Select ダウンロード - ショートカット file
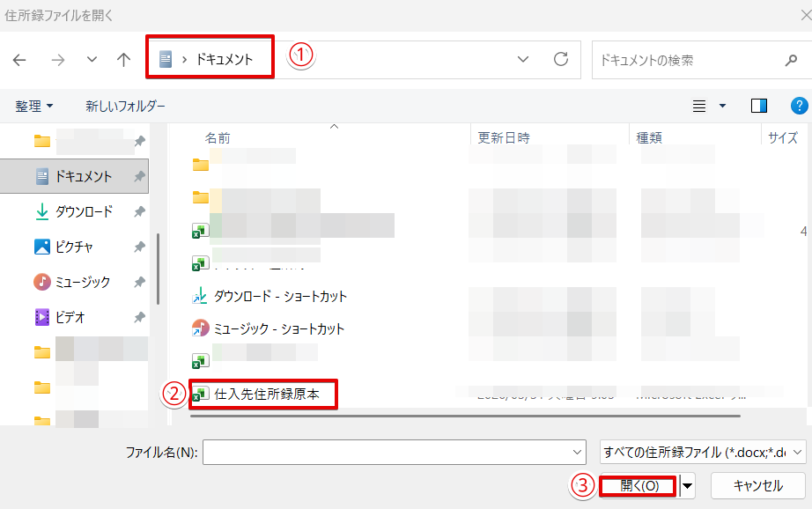Image resolution: width=812 pixels, height=509 pixels. pos(280,296)
